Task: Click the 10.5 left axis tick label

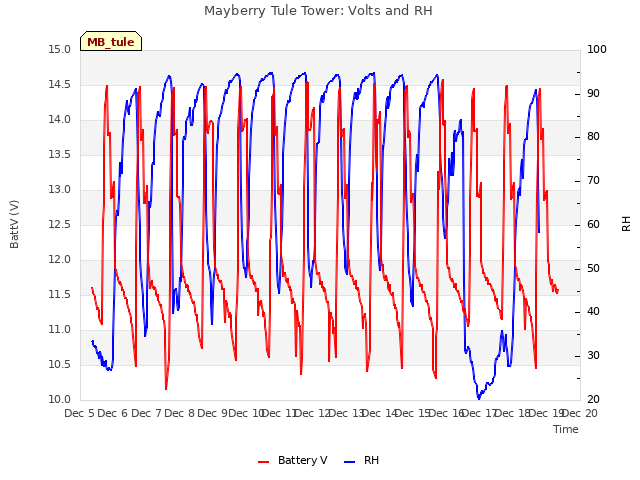Action: (60, 364)
